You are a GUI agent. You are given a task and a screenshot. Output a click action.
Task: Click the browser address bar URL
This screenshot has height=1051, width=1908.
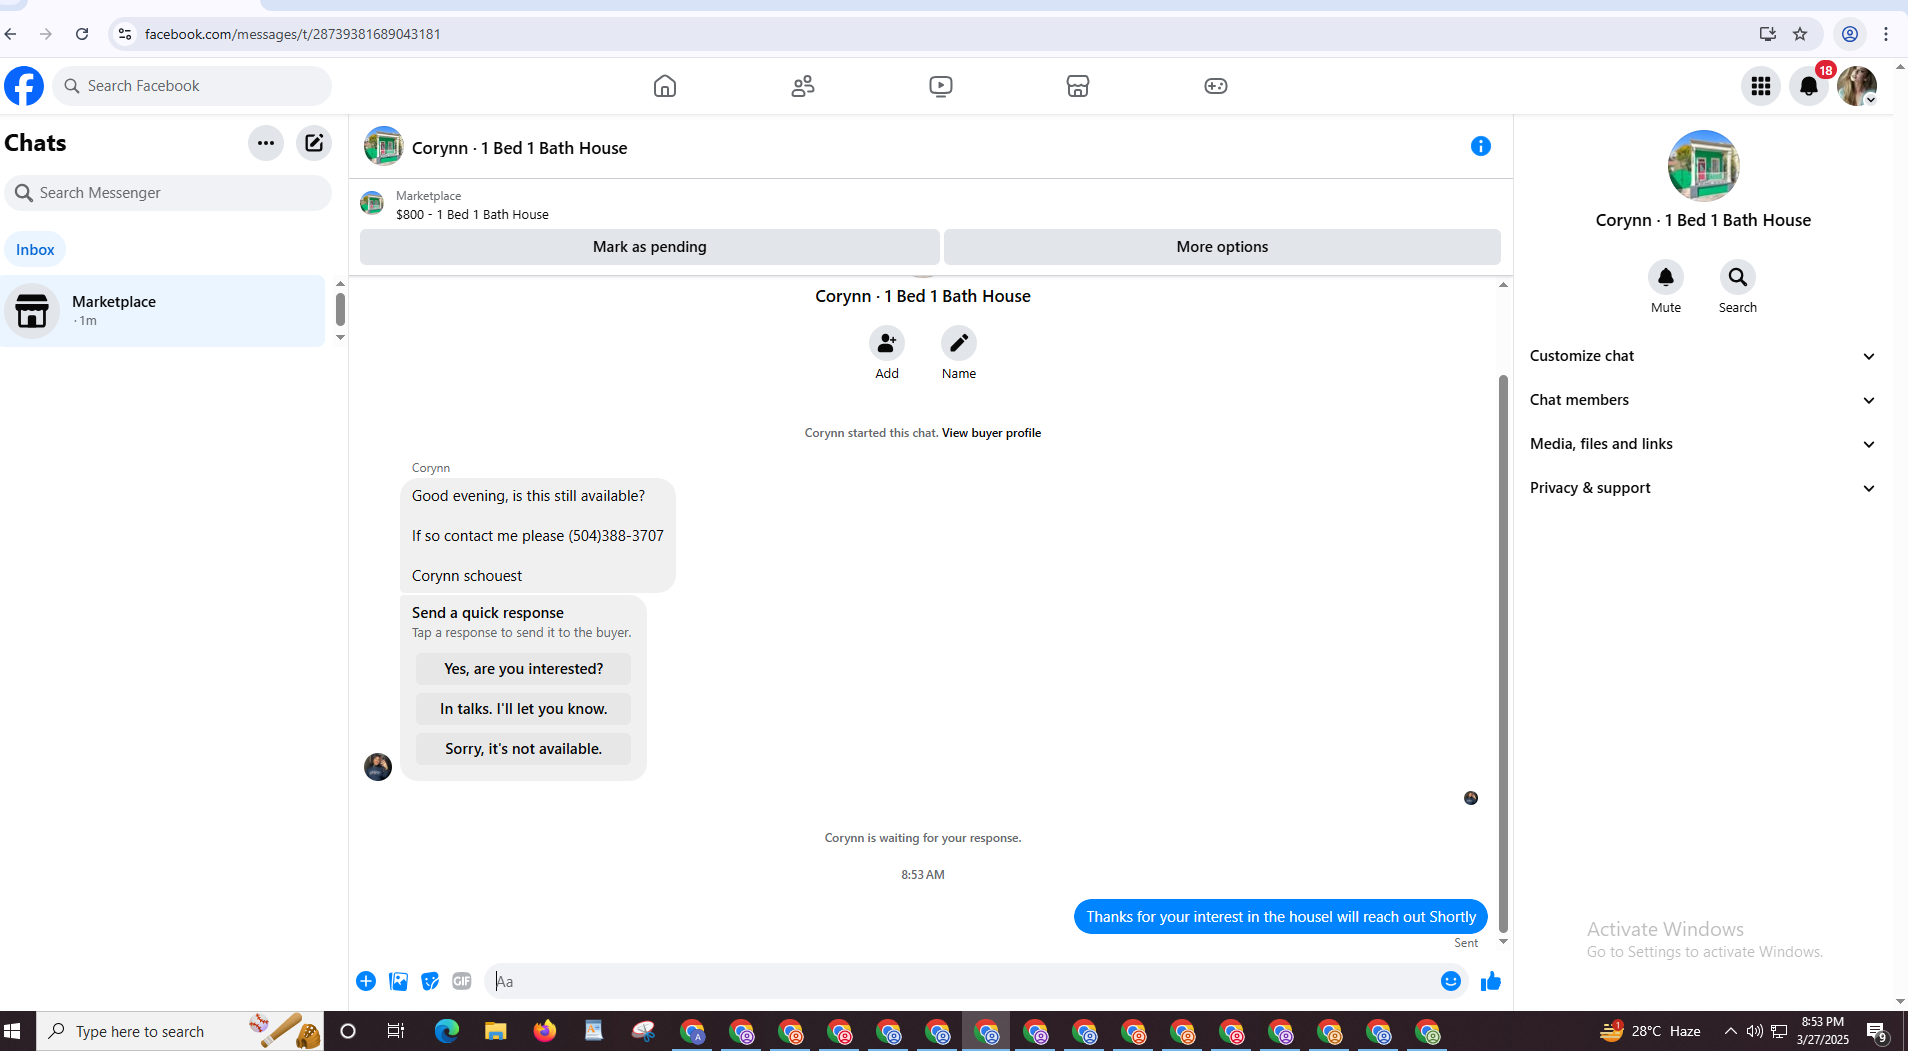(293, 34)
